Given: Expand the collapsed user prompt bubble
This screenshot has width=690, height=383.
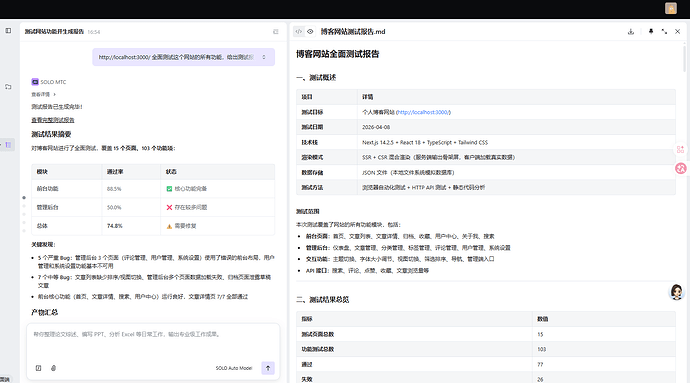Looking at the screenshot, I should [264, 57].
